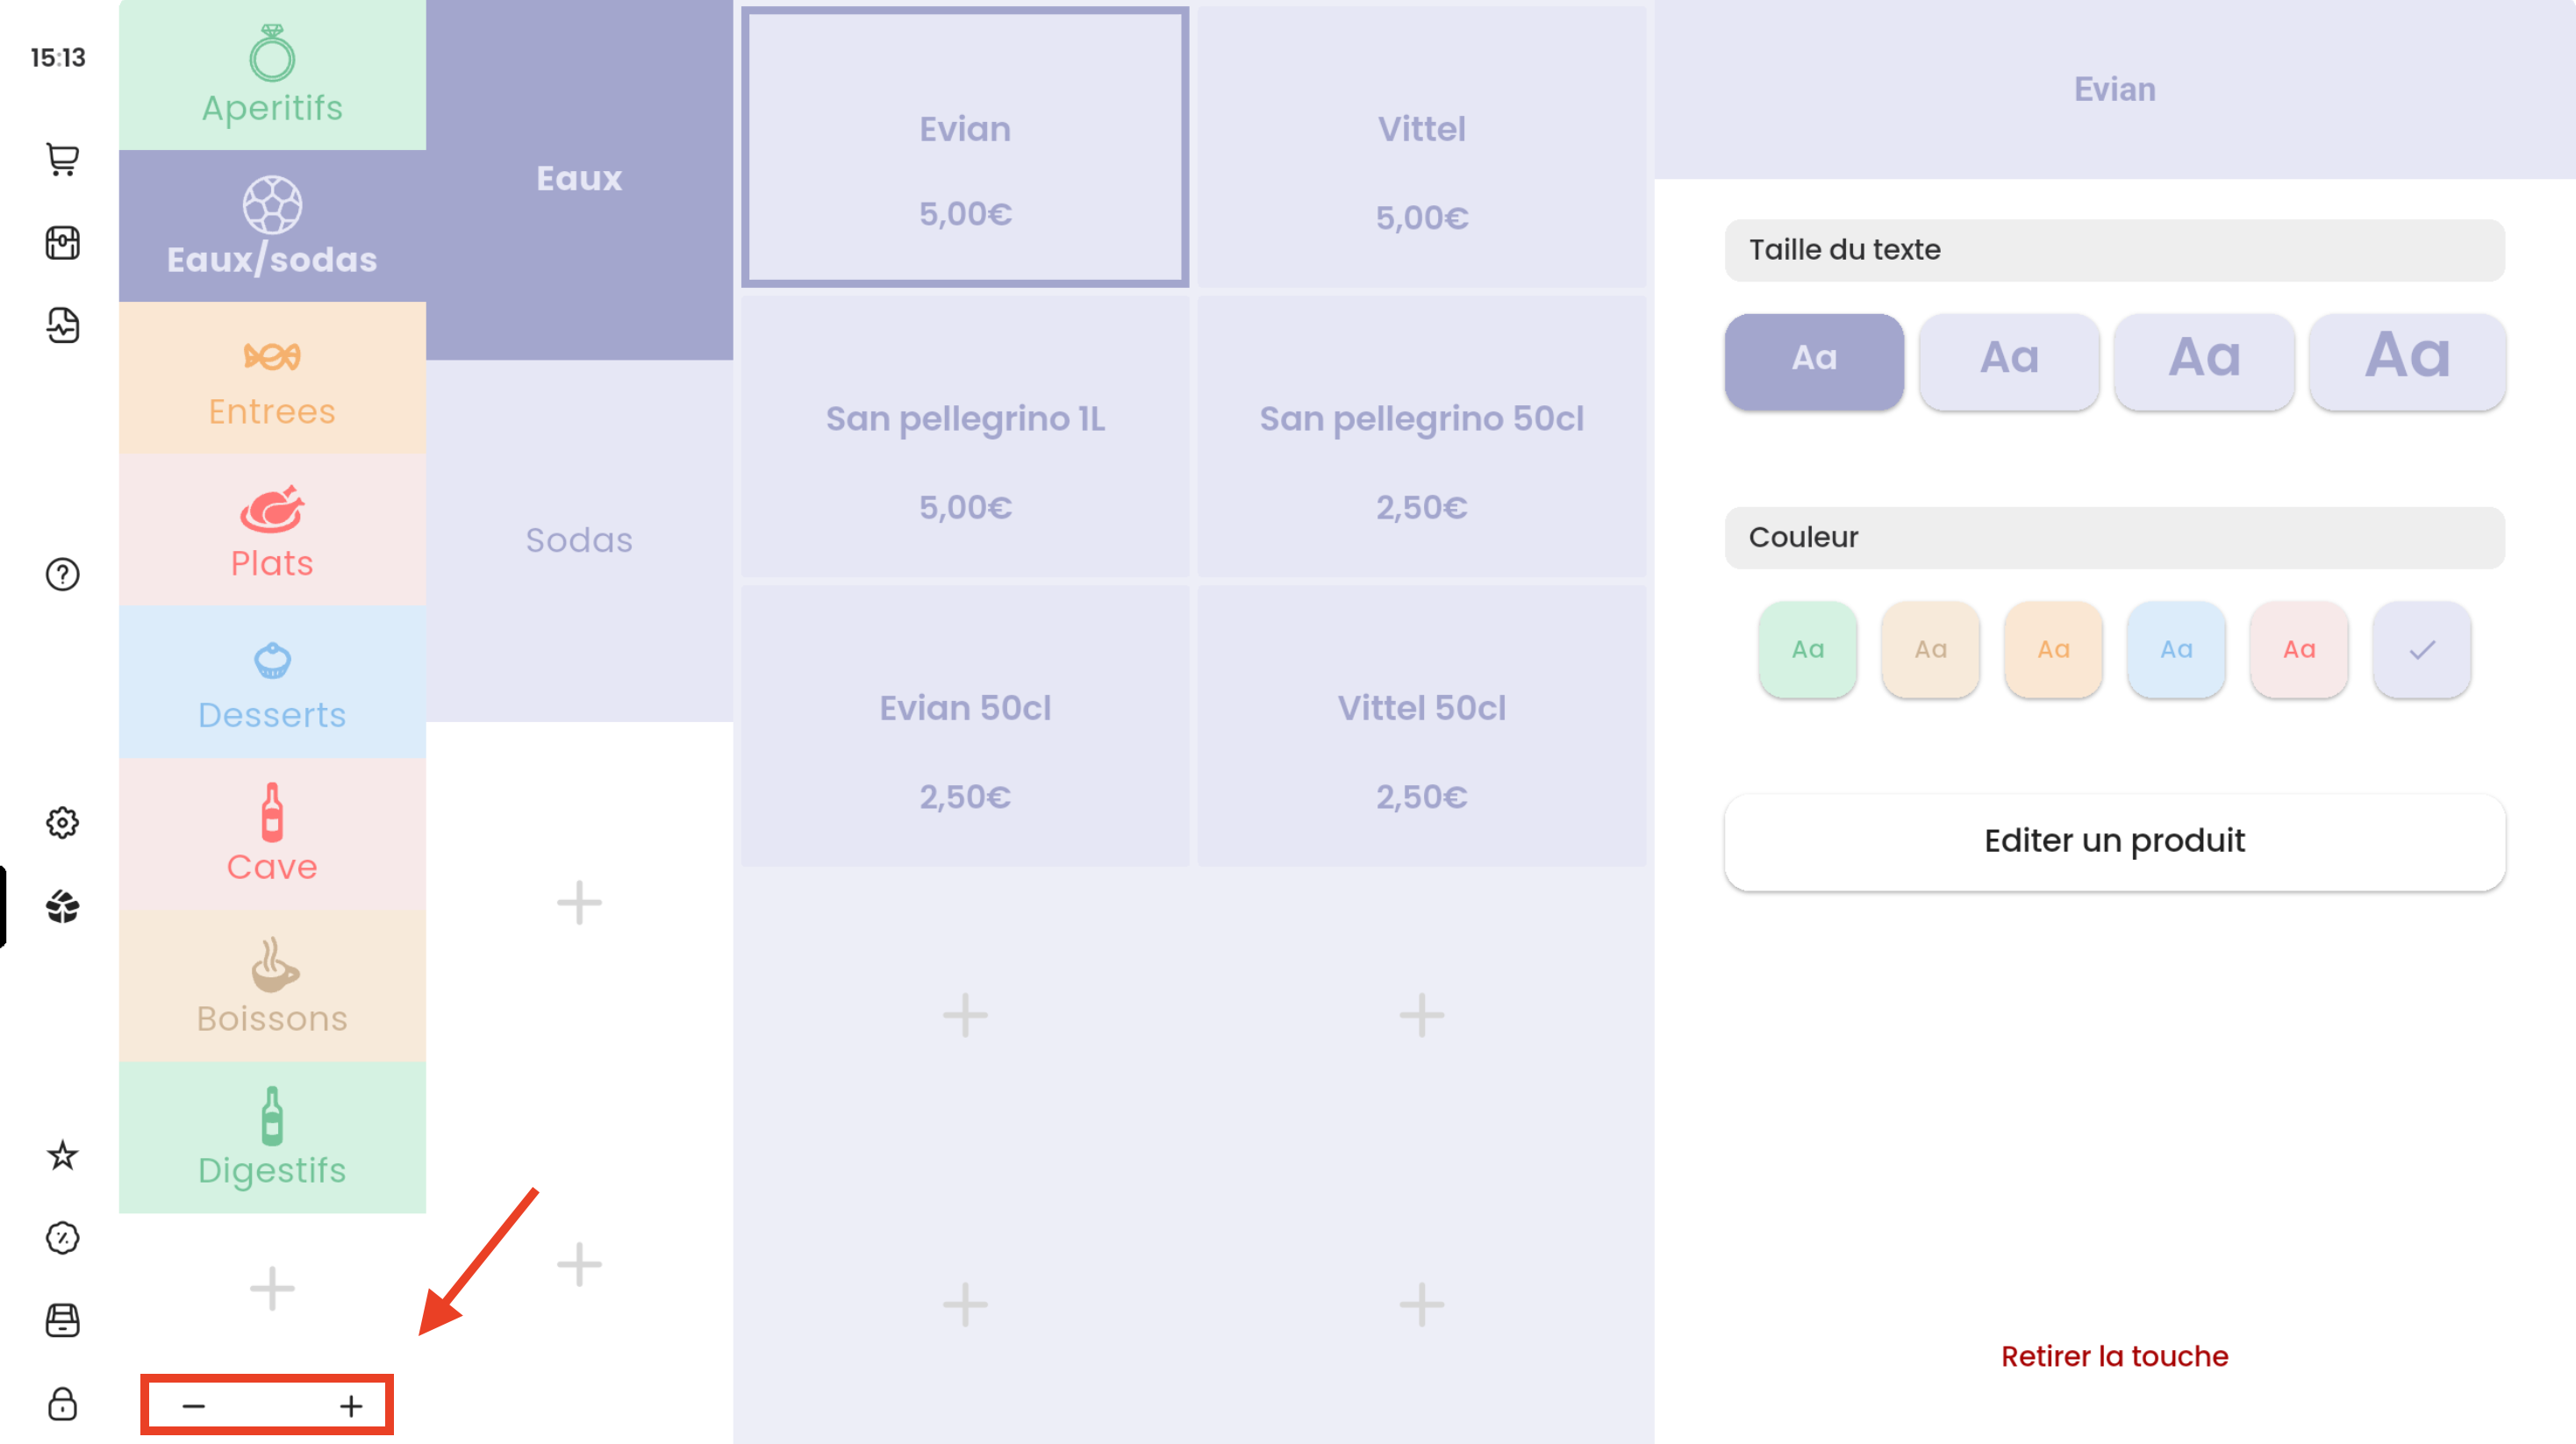
Task: Add a new category below Digestifs
Action: (x=272, y=1288)
